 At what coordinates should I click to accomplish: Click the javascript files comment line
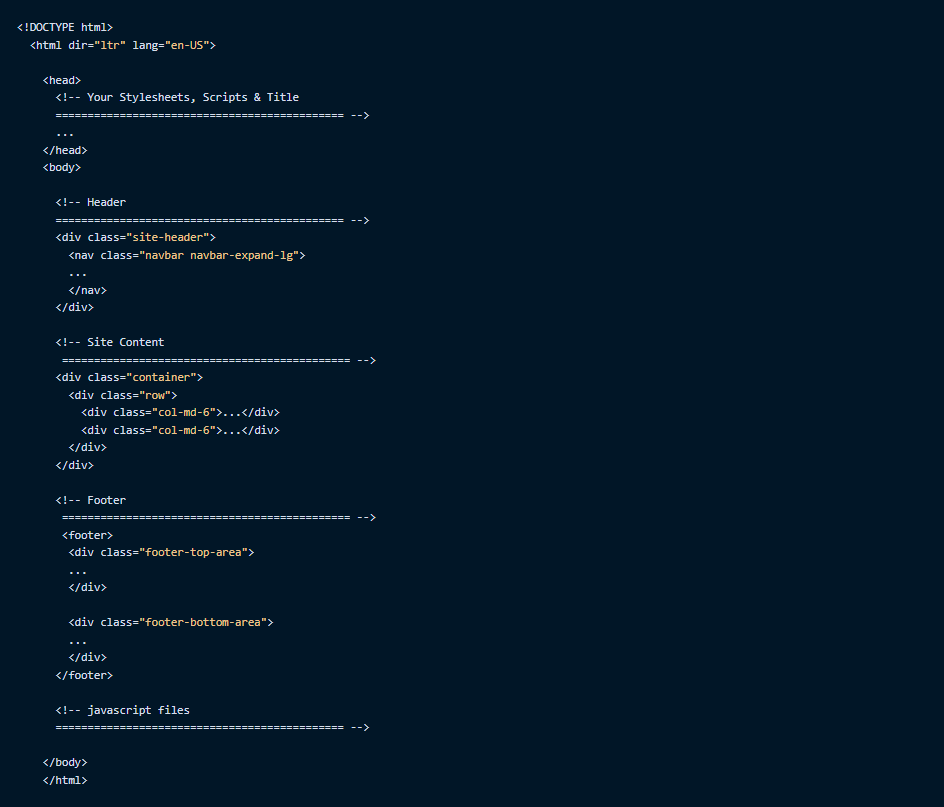pyautogui.click(x=123, y=710)
